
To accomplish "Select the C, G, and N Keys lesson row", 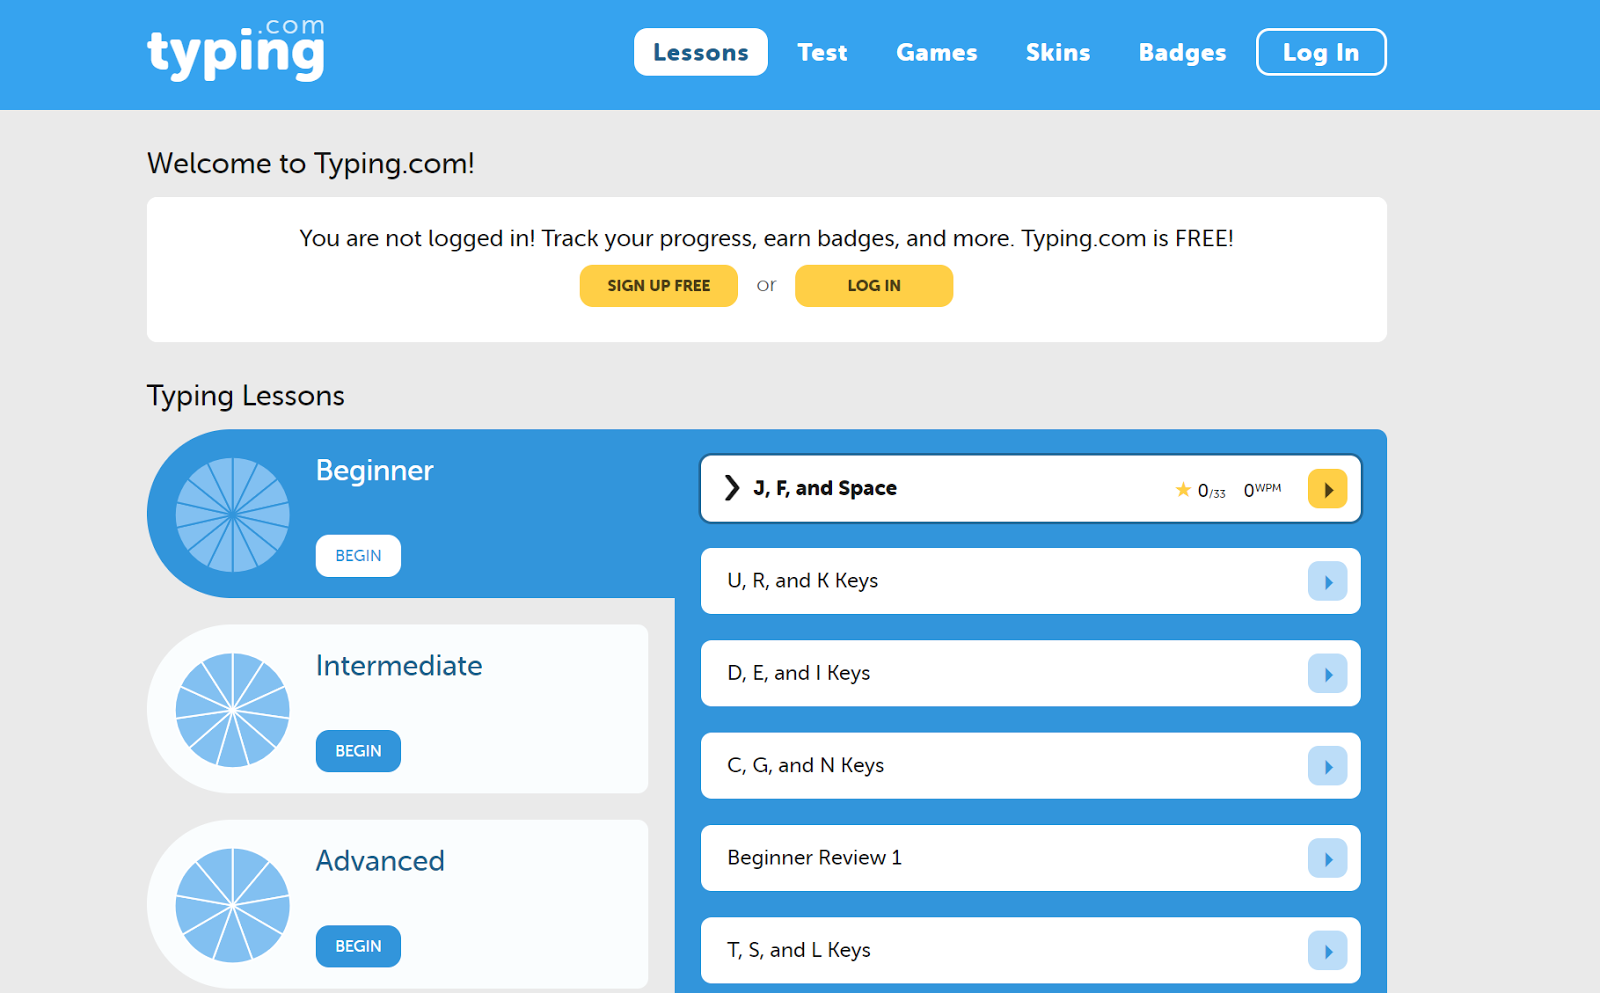I will coord(1031,766).
